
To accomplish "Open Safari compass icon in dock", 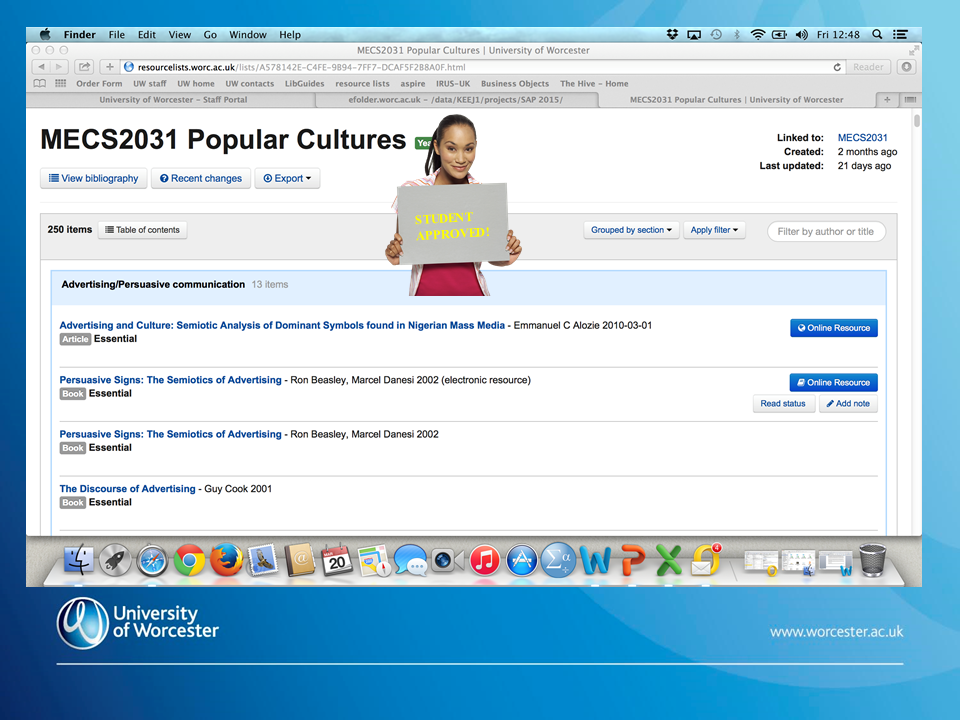I will 152,560.
